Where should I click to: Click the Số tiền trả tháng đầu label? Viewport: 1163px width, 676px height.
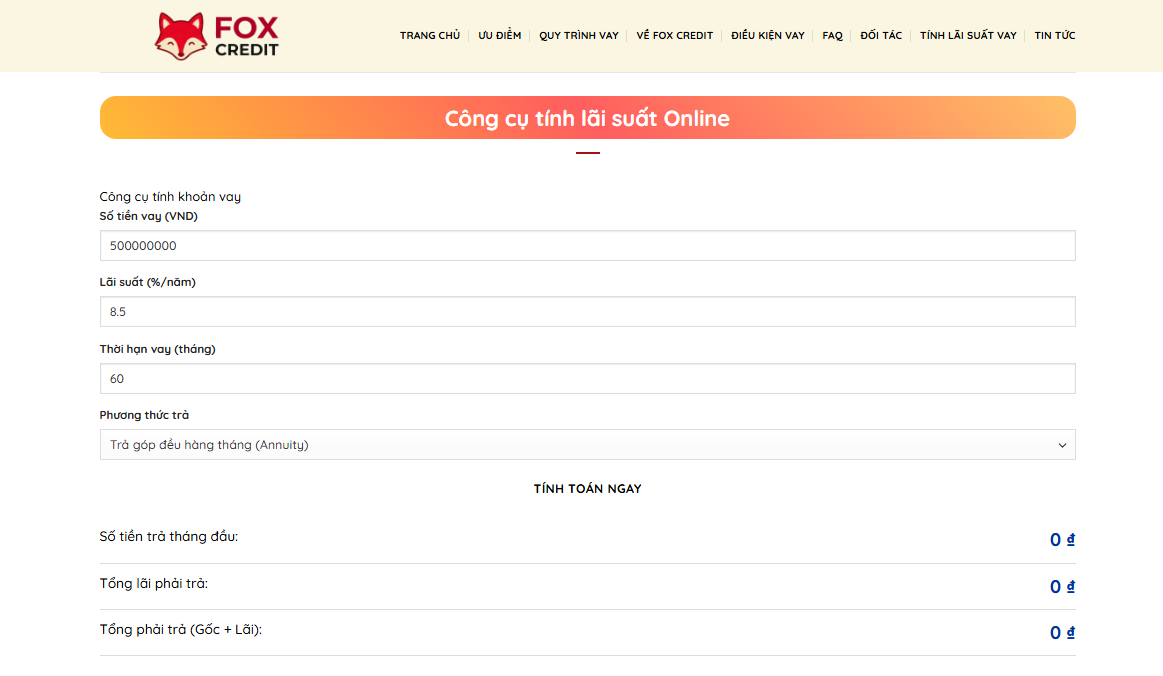point(169,536)
